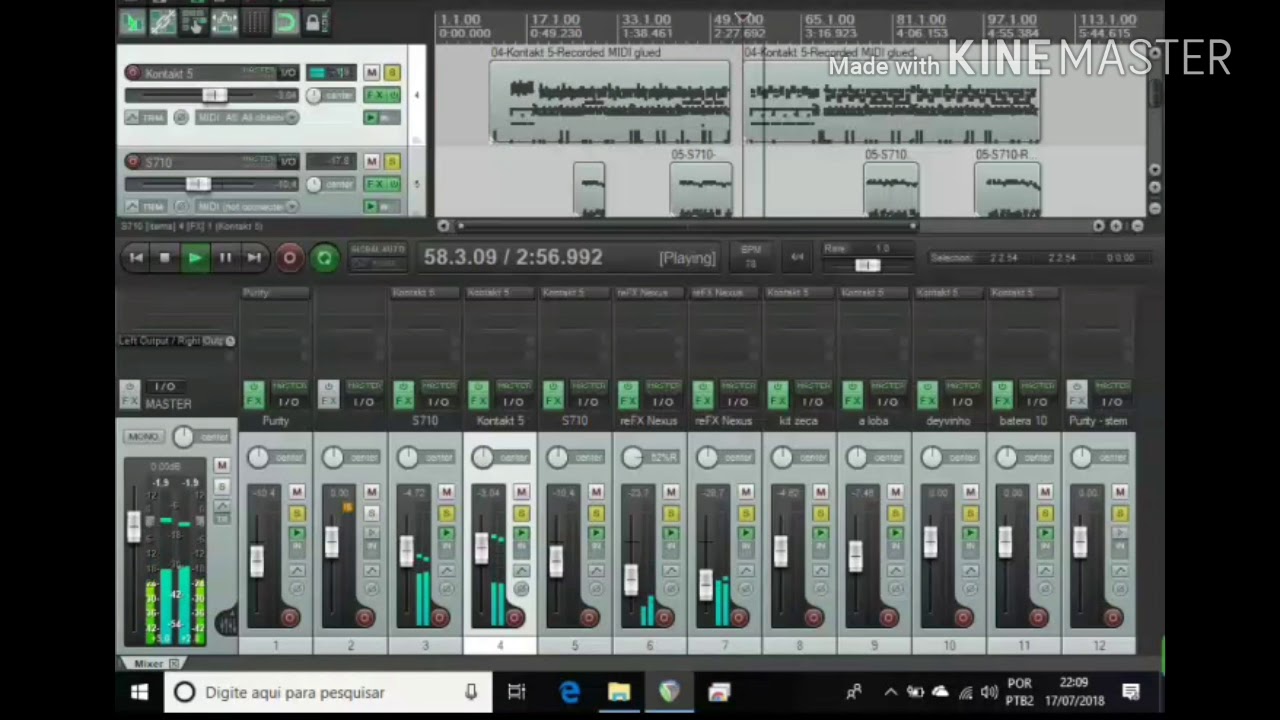Click Kontakt 5 pan knob in track panel
The image size is (1280, 720).
click(x=314, y=95)
